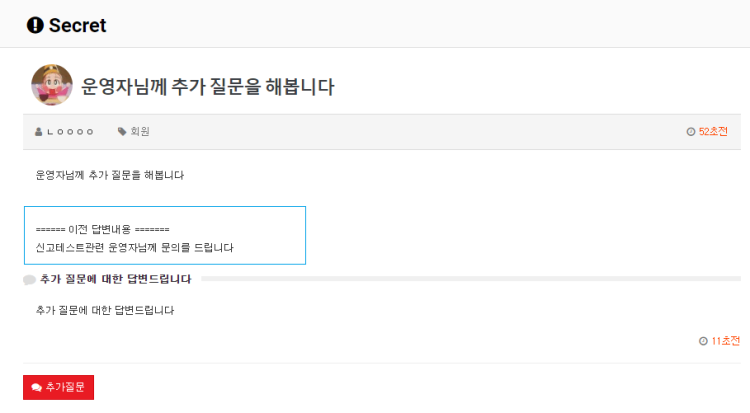
Task: Click the 이전 답변내용 quoted box header
Action: (x=102, y=229)
